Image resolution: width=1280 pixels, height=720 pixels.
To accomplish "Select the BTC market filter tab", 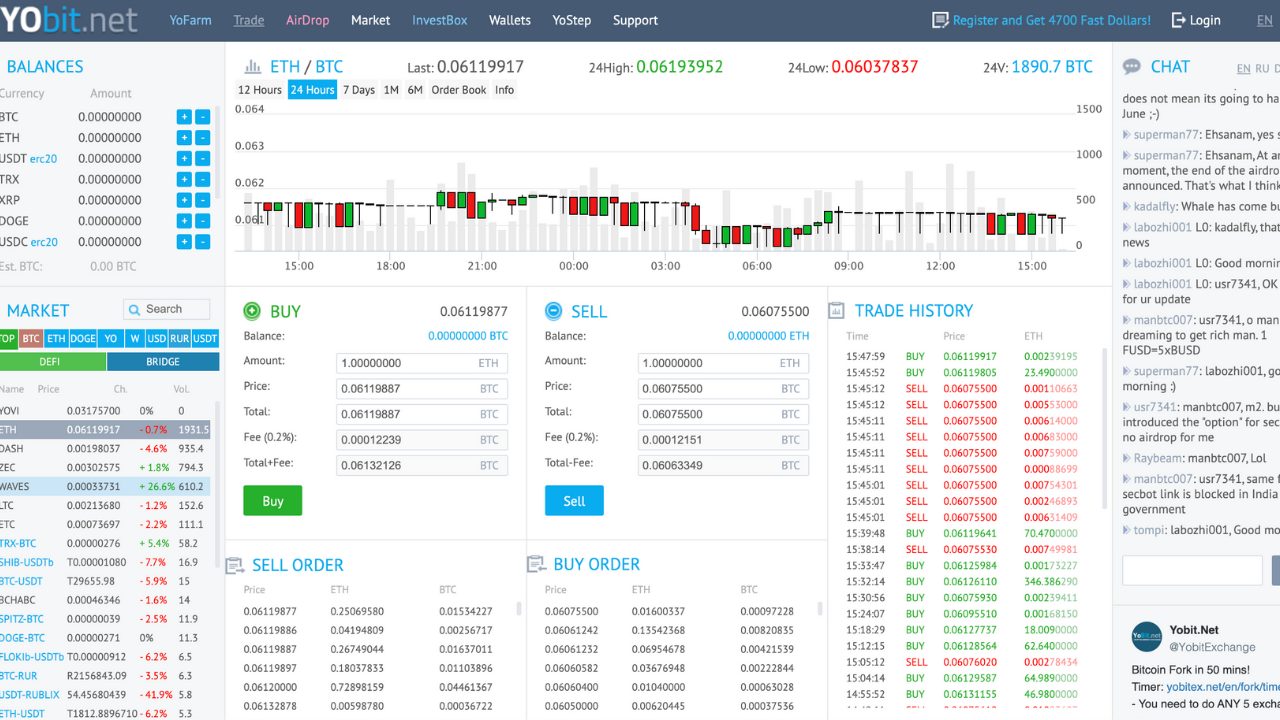I will coord(31,339).
